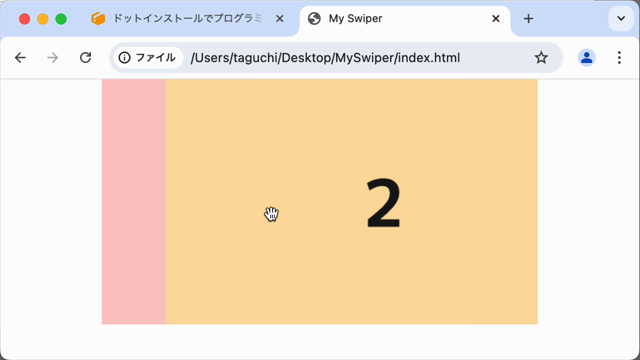The image size is (640, 360).
Task: Reload the current page
Action: pyautogui.click(x=85, y=58)
